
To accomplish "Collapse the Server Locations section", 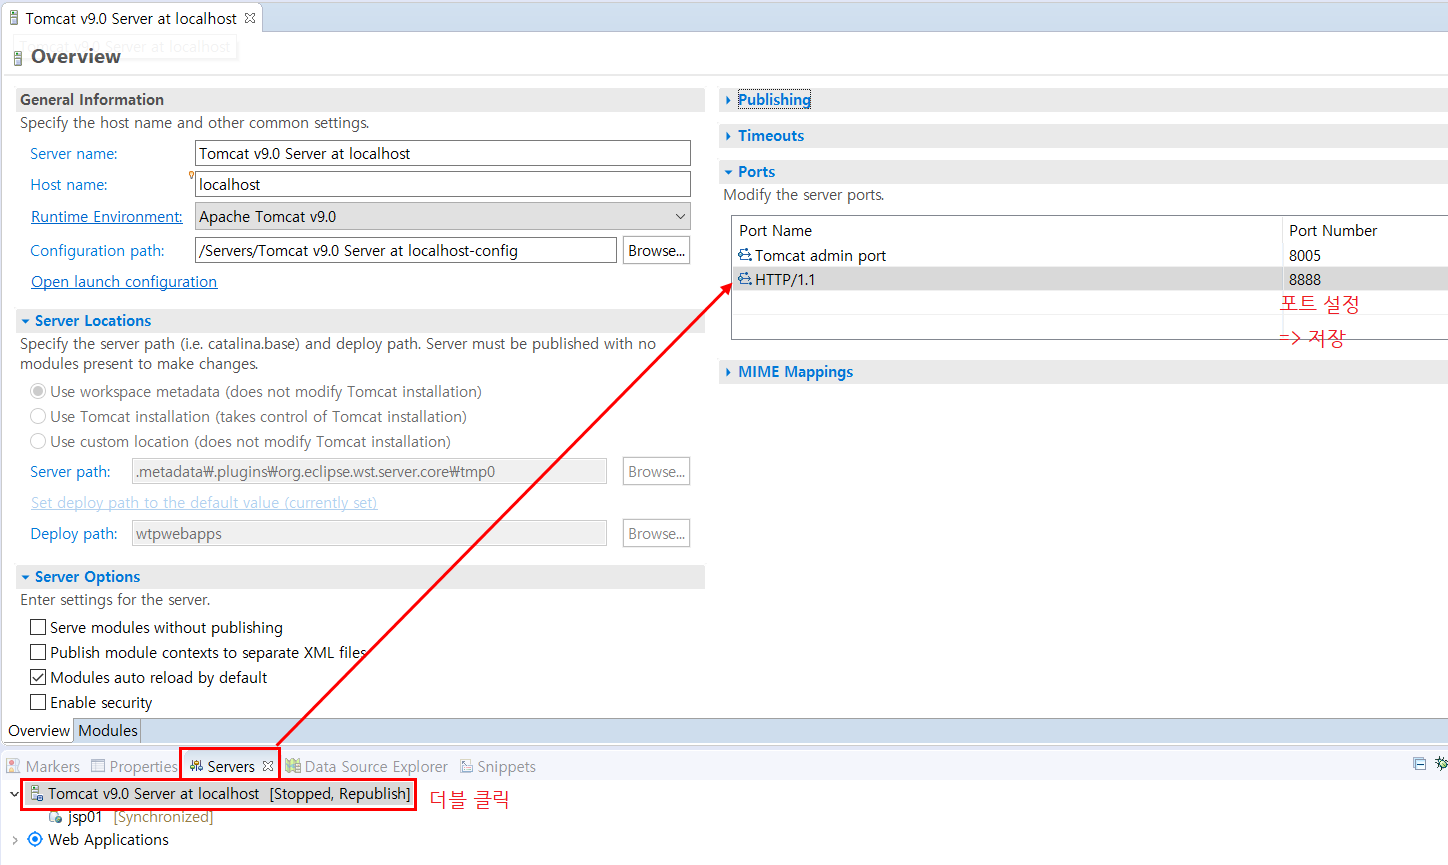I will (x=25, y=321).
